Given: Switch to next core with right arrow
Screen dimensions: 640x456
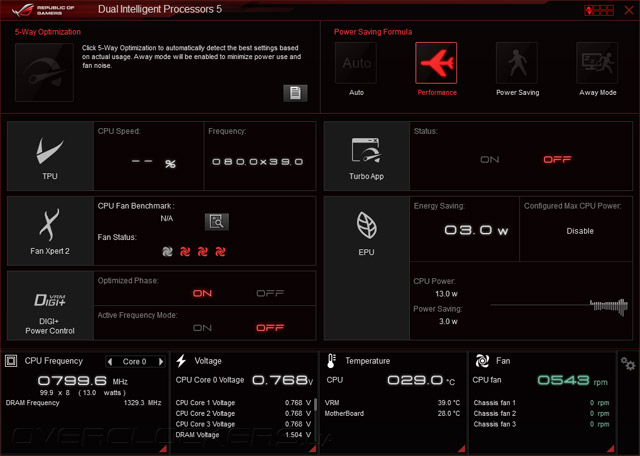Looking at the screenshot, I should 161,361.
